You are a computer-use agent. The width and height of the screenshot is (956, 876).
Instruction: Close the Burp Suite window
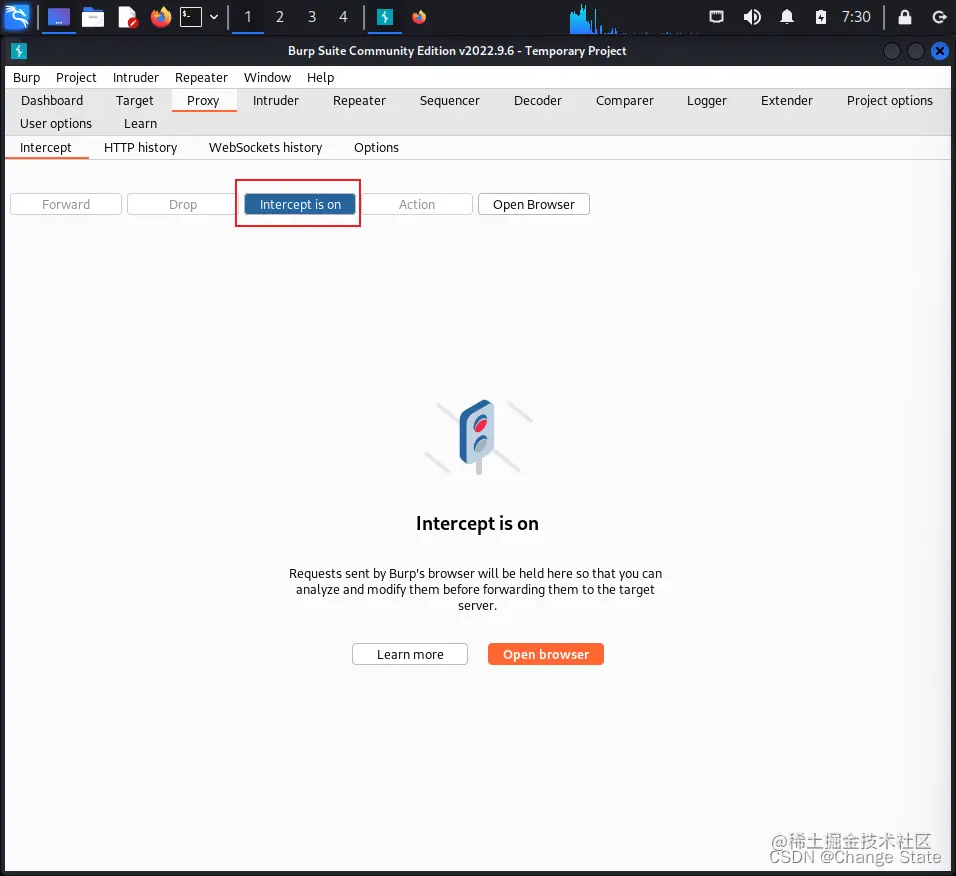pos(940,51)
